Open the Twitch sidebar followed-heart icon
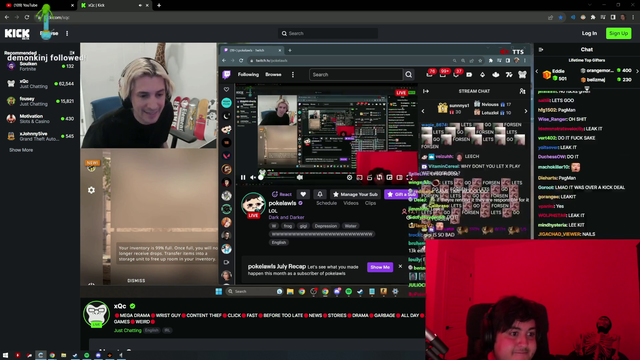The height and width of the screenshot is (360, 640). click(x=227, y=89)
